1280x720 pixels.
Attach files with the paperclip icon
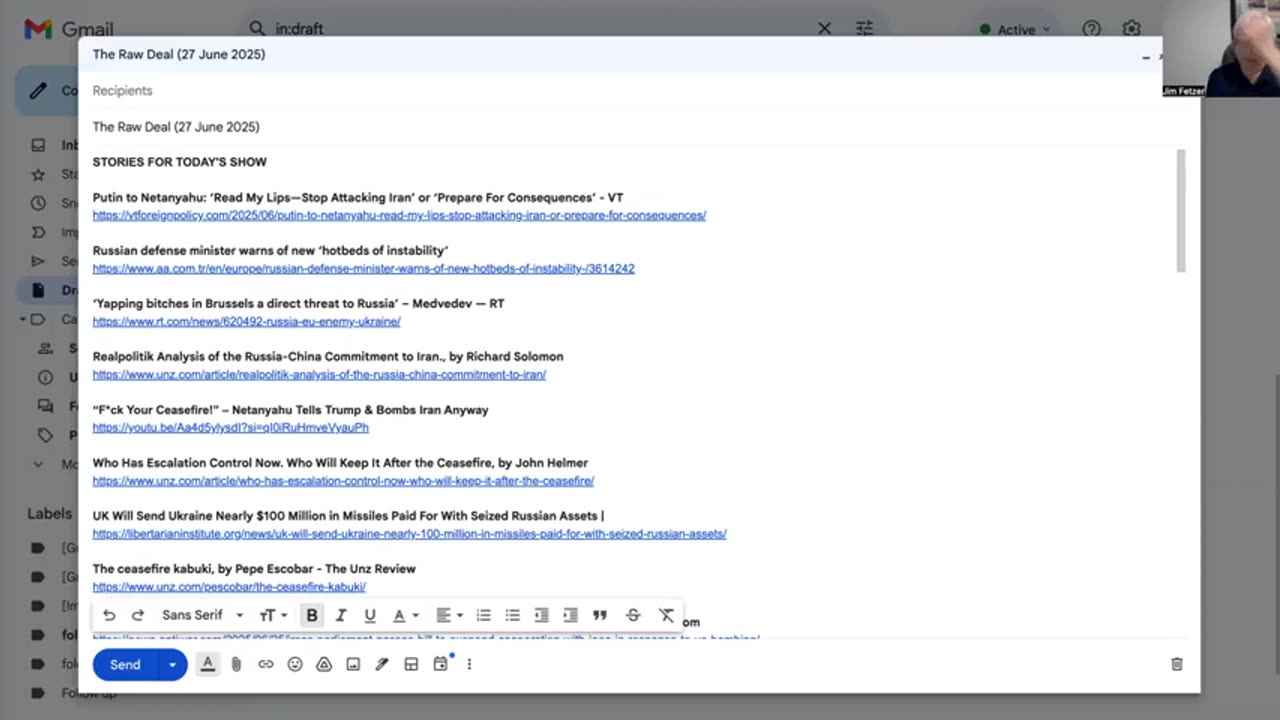pyautogui.click(x=236, y=664)
